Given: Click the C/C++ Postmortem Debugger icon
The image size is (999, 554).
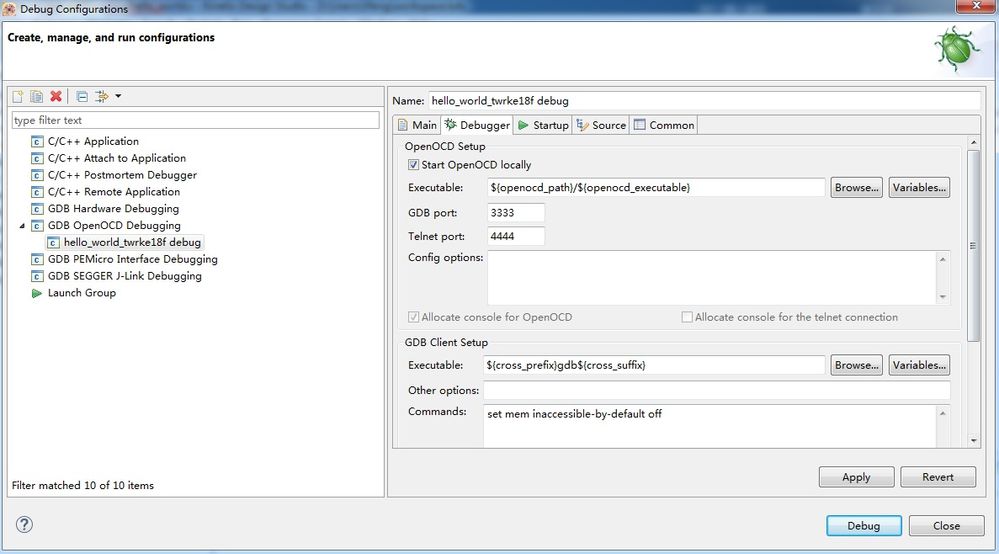Looking at the screenshot, I should click(37, 175).
